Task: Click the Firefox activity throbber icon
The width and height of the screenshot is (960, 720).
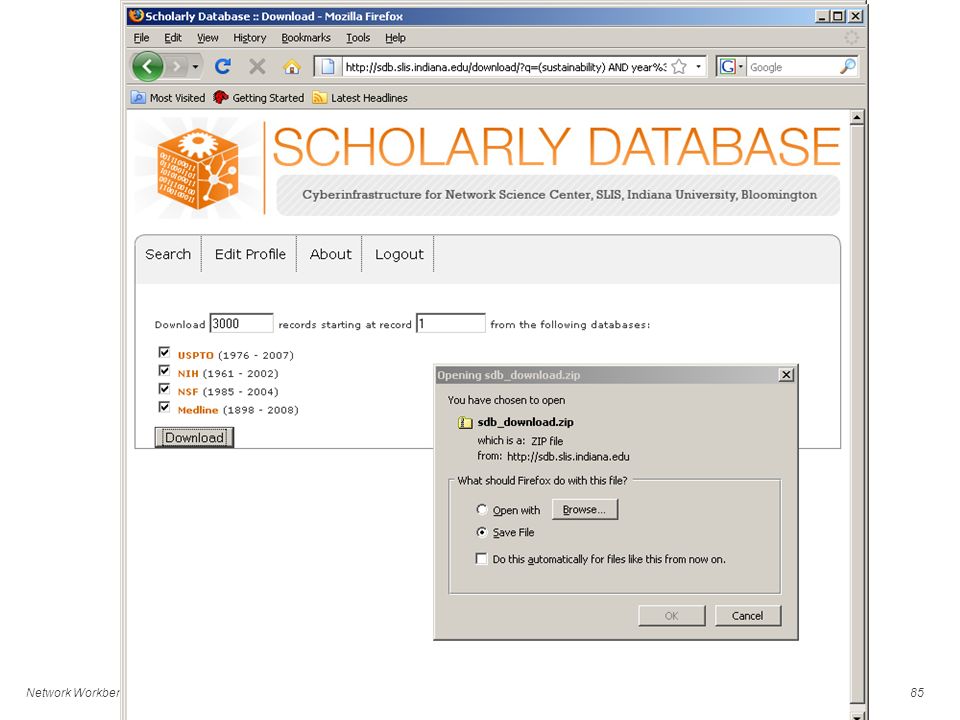Action: click(x=851, y=38)
